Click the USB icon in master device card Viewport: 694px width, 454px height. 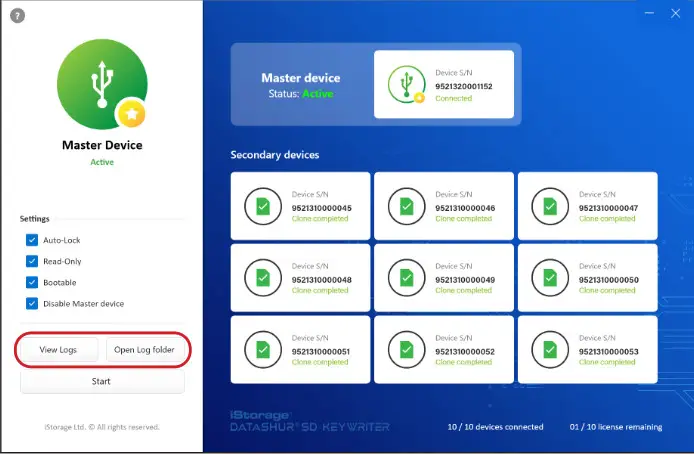407,84
